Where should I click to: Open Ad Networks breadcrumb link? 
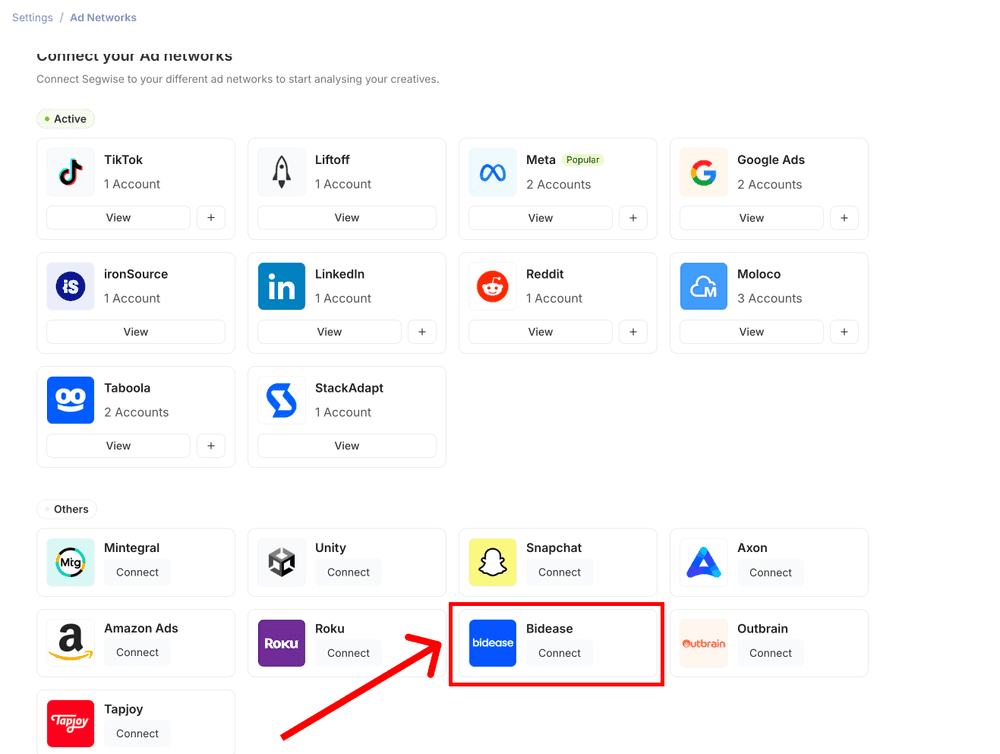(103, 17)
